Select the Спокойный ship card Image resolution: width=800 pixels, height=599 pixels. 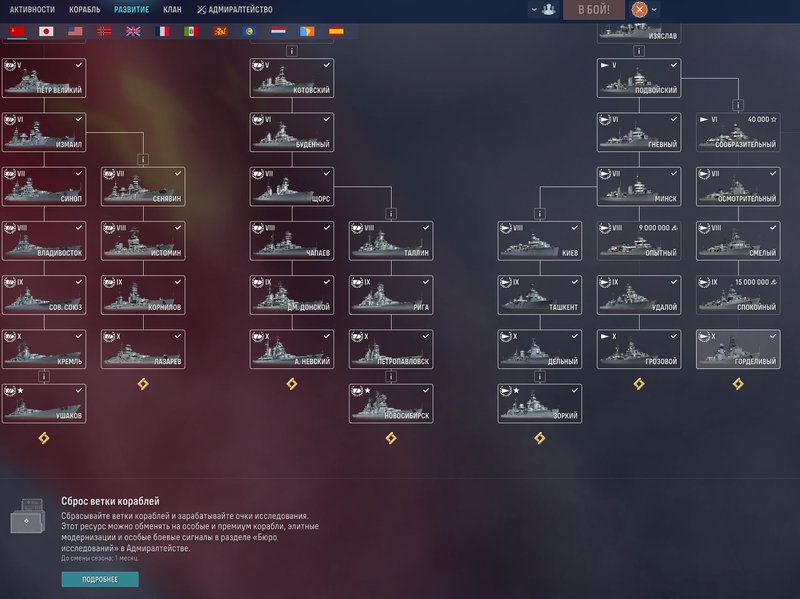[738, 295]
